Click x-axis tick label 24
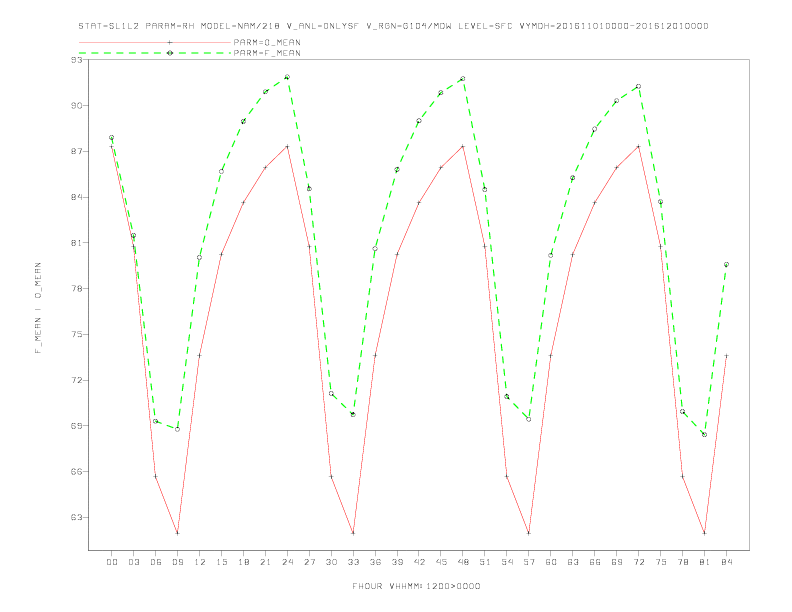Viewport: 792px width, 612px height. [x=287, y=562]
